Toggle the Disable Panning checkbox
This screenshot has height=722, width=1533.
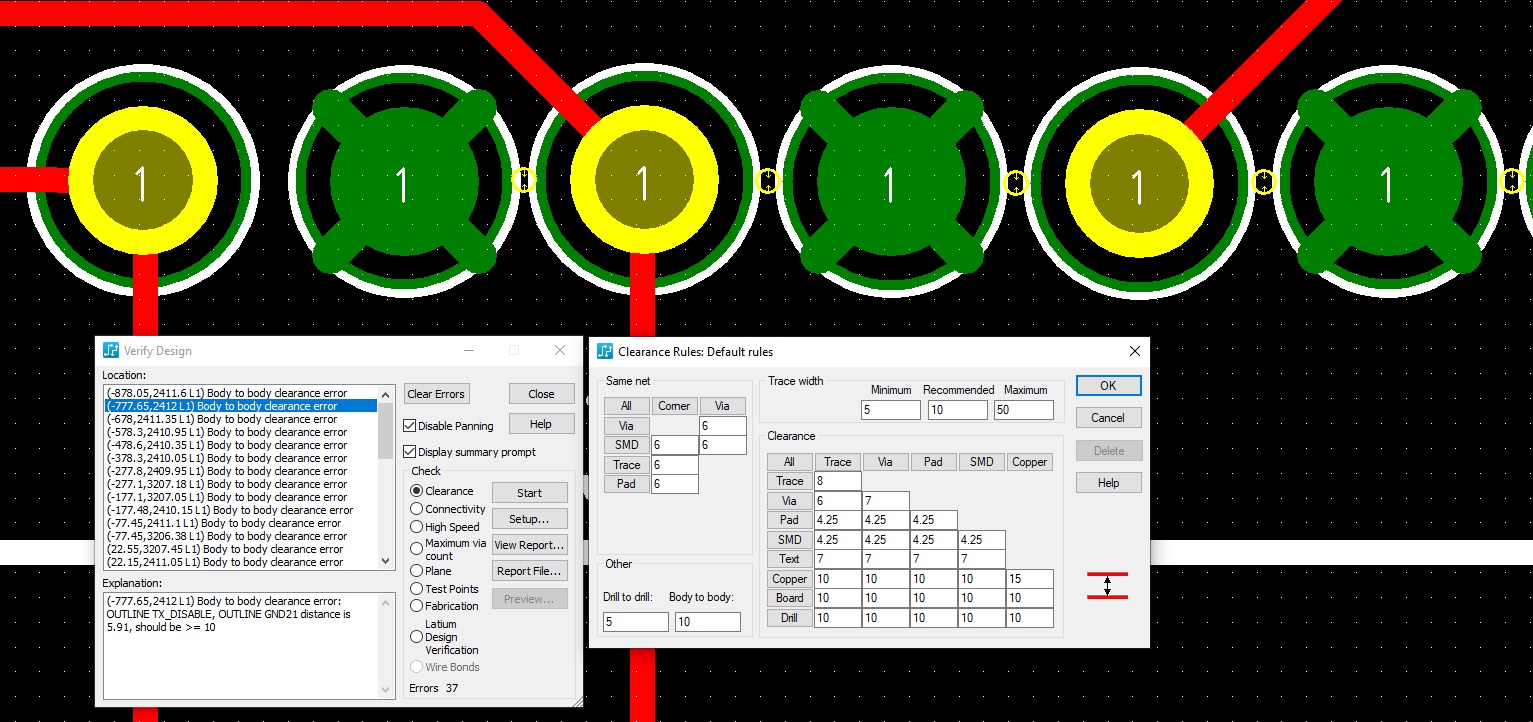tap(410, 426)
